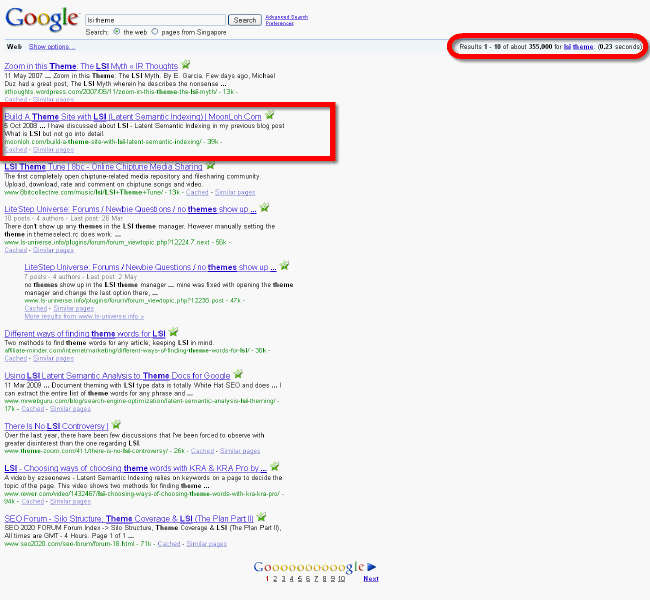The height and width of the screenshot is (600, 650).
Task: Click the Search button
Action: [245, 20]
